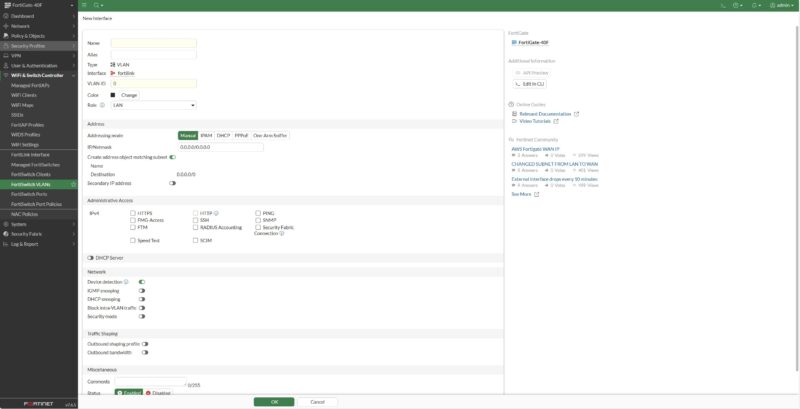
Task: Expand Security Profiles sidebar menu
Action: click(x=39, y=46)
